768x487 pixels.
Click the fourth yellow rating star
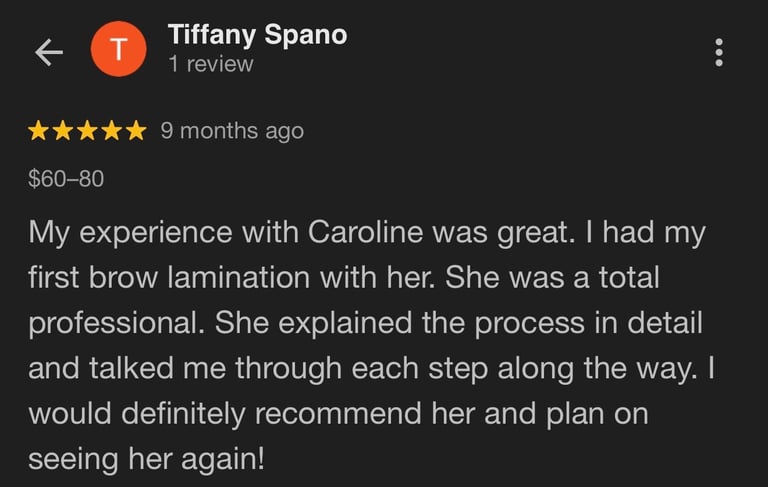tap(112, 131)
